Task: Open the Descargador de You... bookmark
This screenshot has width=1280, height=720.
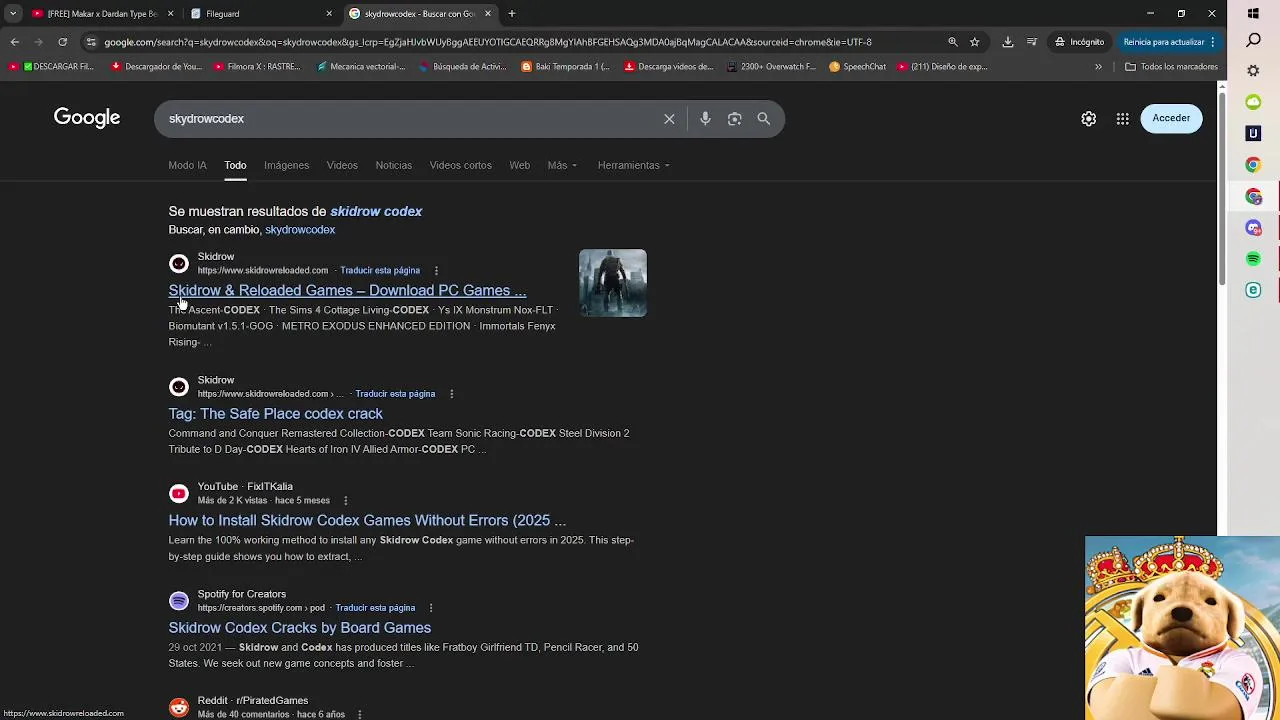Action: tap(157, 67)
